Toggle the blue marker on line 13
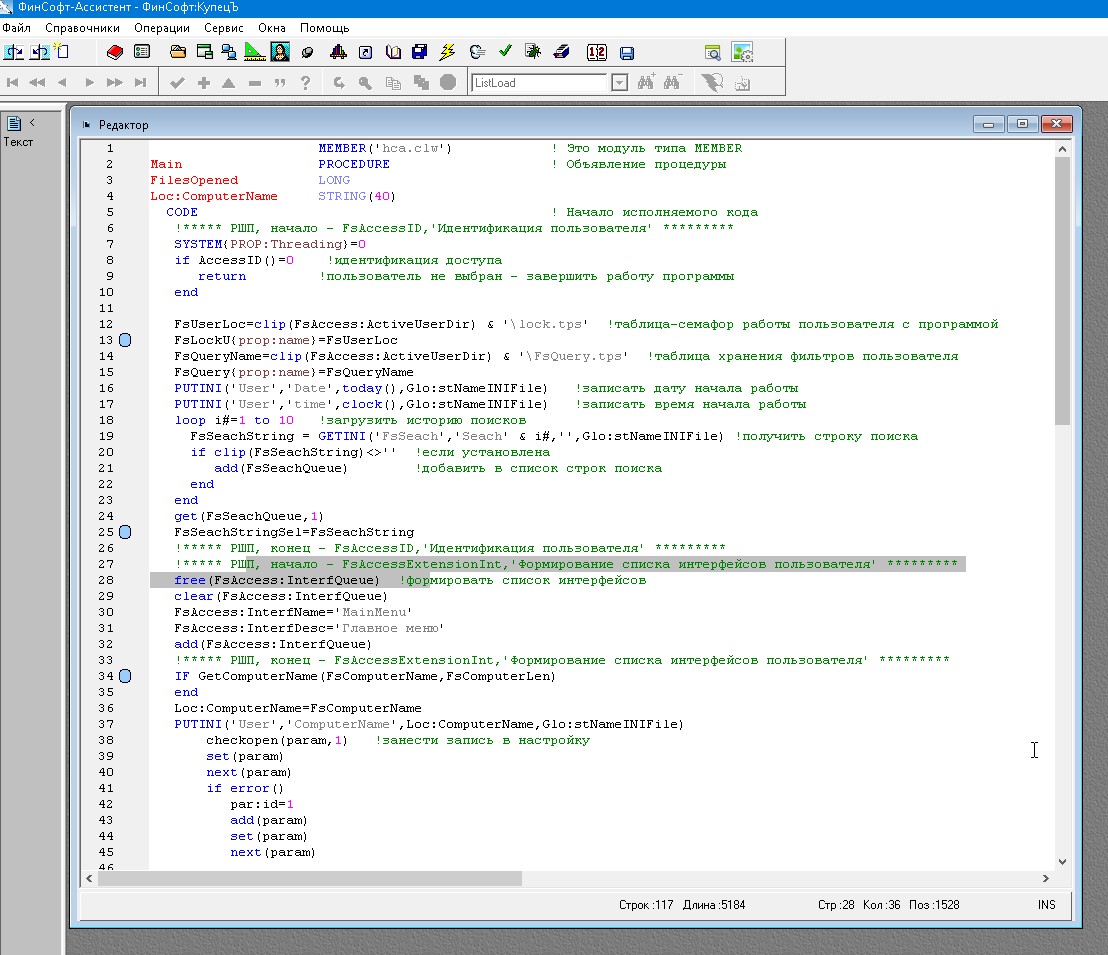 (x=125, y=341)
